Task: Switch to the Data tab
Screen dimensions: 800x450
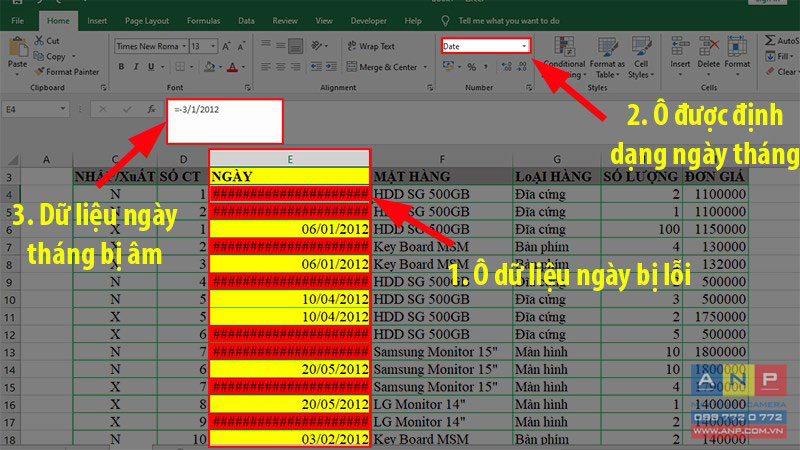Action: click(x=246, y=21)
